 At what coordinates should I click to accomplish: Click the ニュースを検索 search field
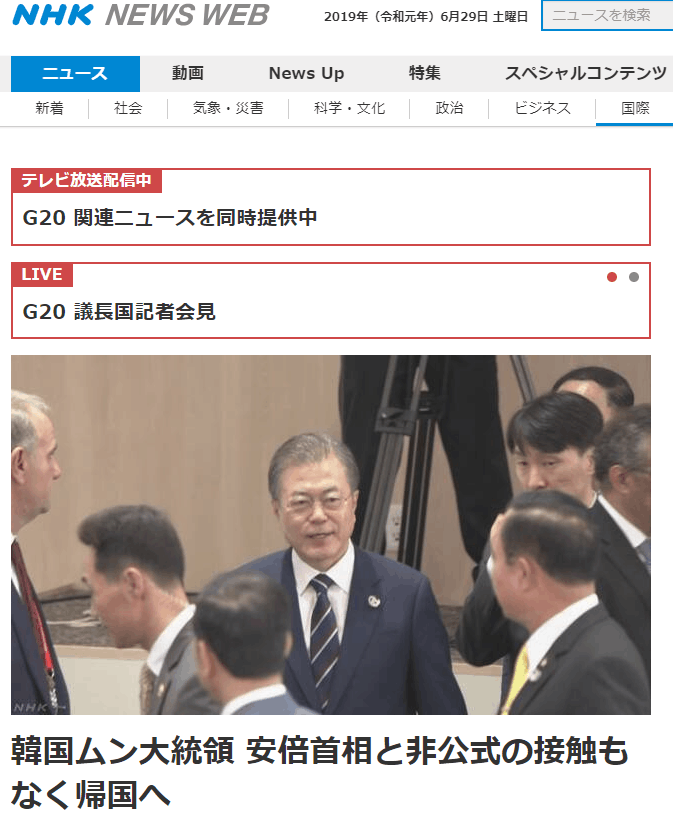coord(607,16)
